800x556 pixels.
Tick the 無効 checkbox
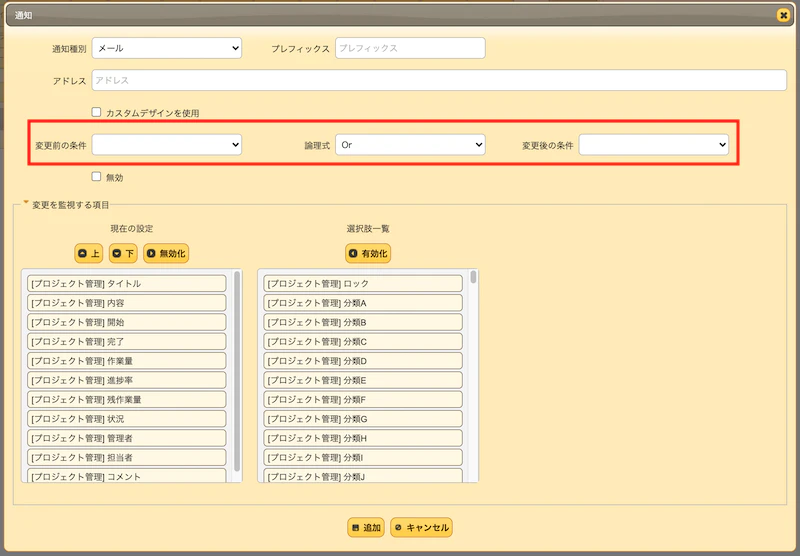(x=96, y=176)
